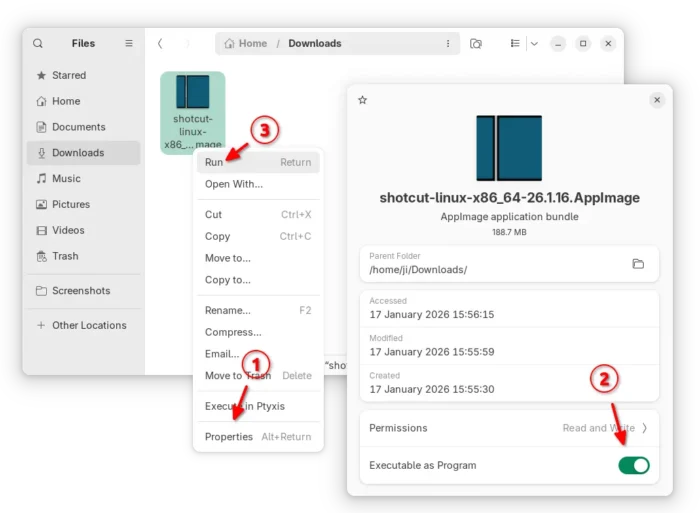The width and height of the screenshot is (700, 513).
Task: Click Home in the path bar
Action: coord(246,44)
